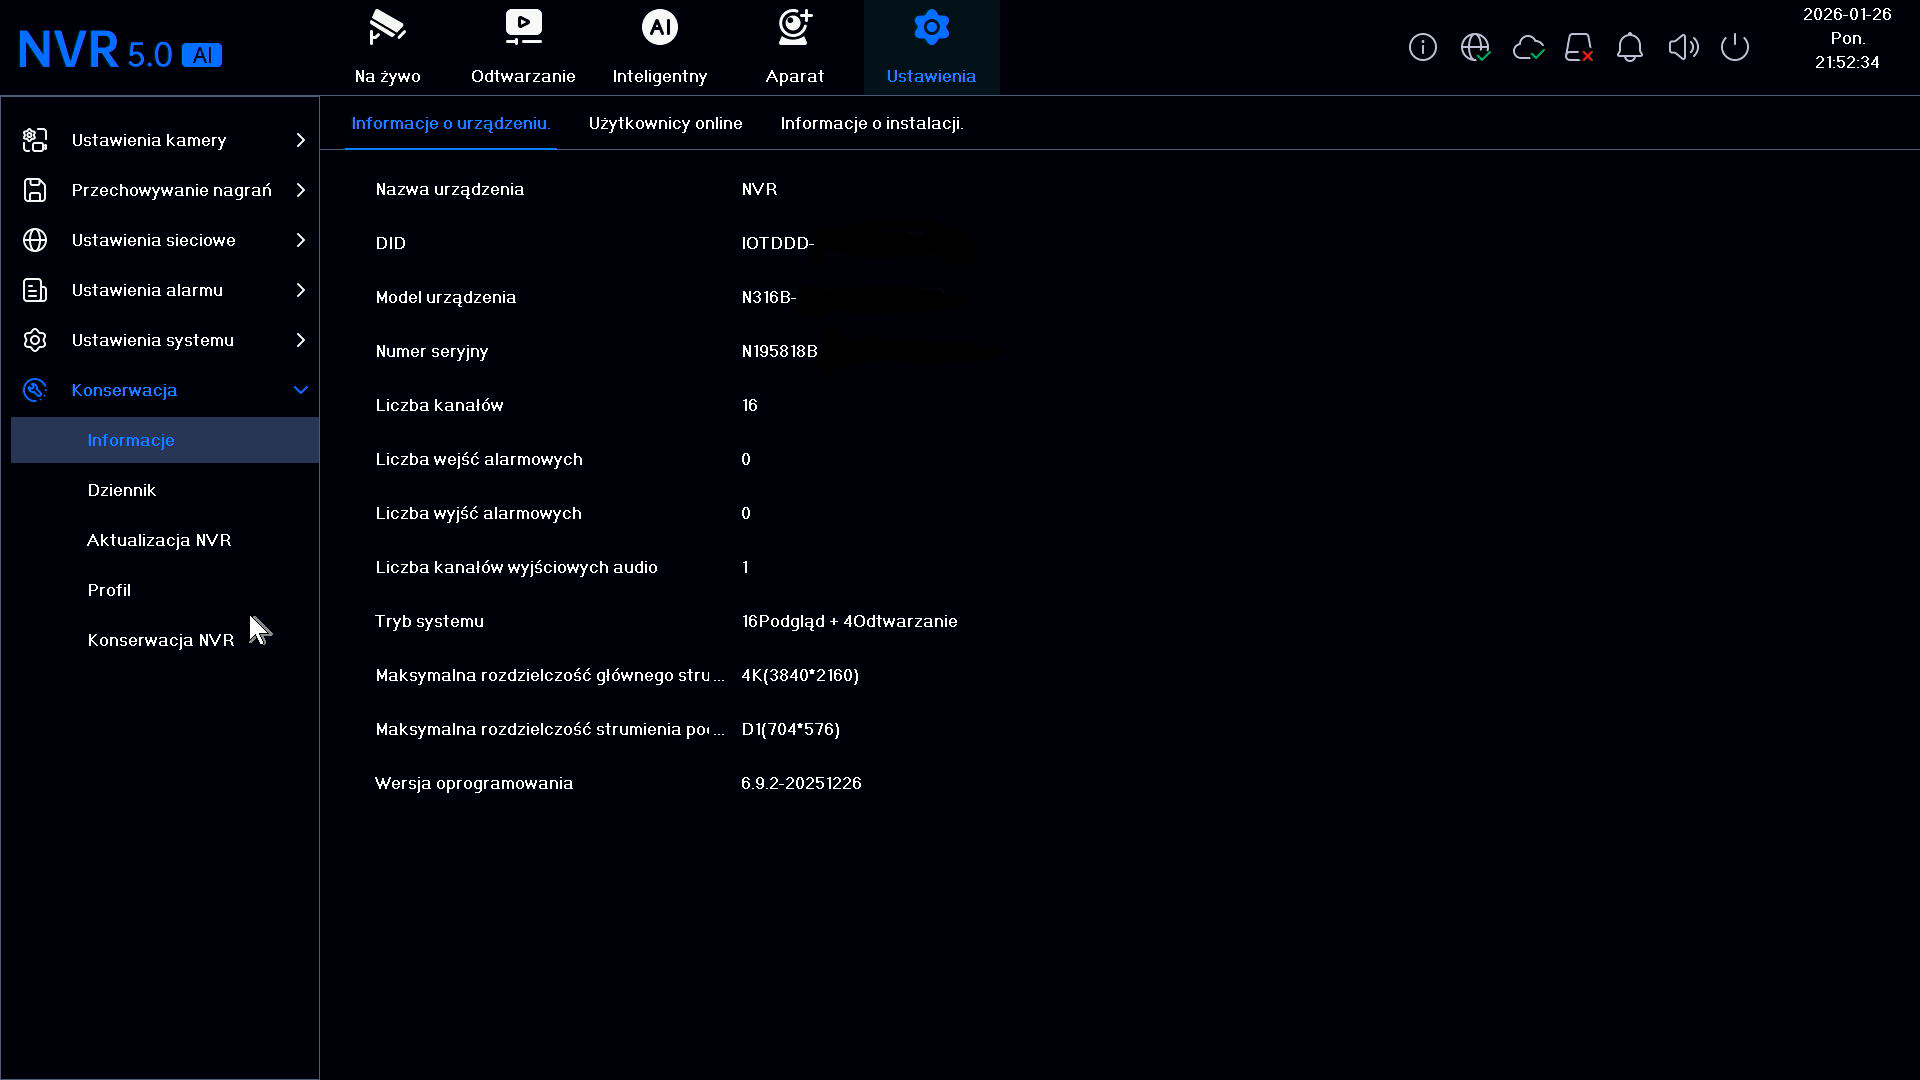
Task: Open the Profil submenu item
Action: click(x=109, y=590)
